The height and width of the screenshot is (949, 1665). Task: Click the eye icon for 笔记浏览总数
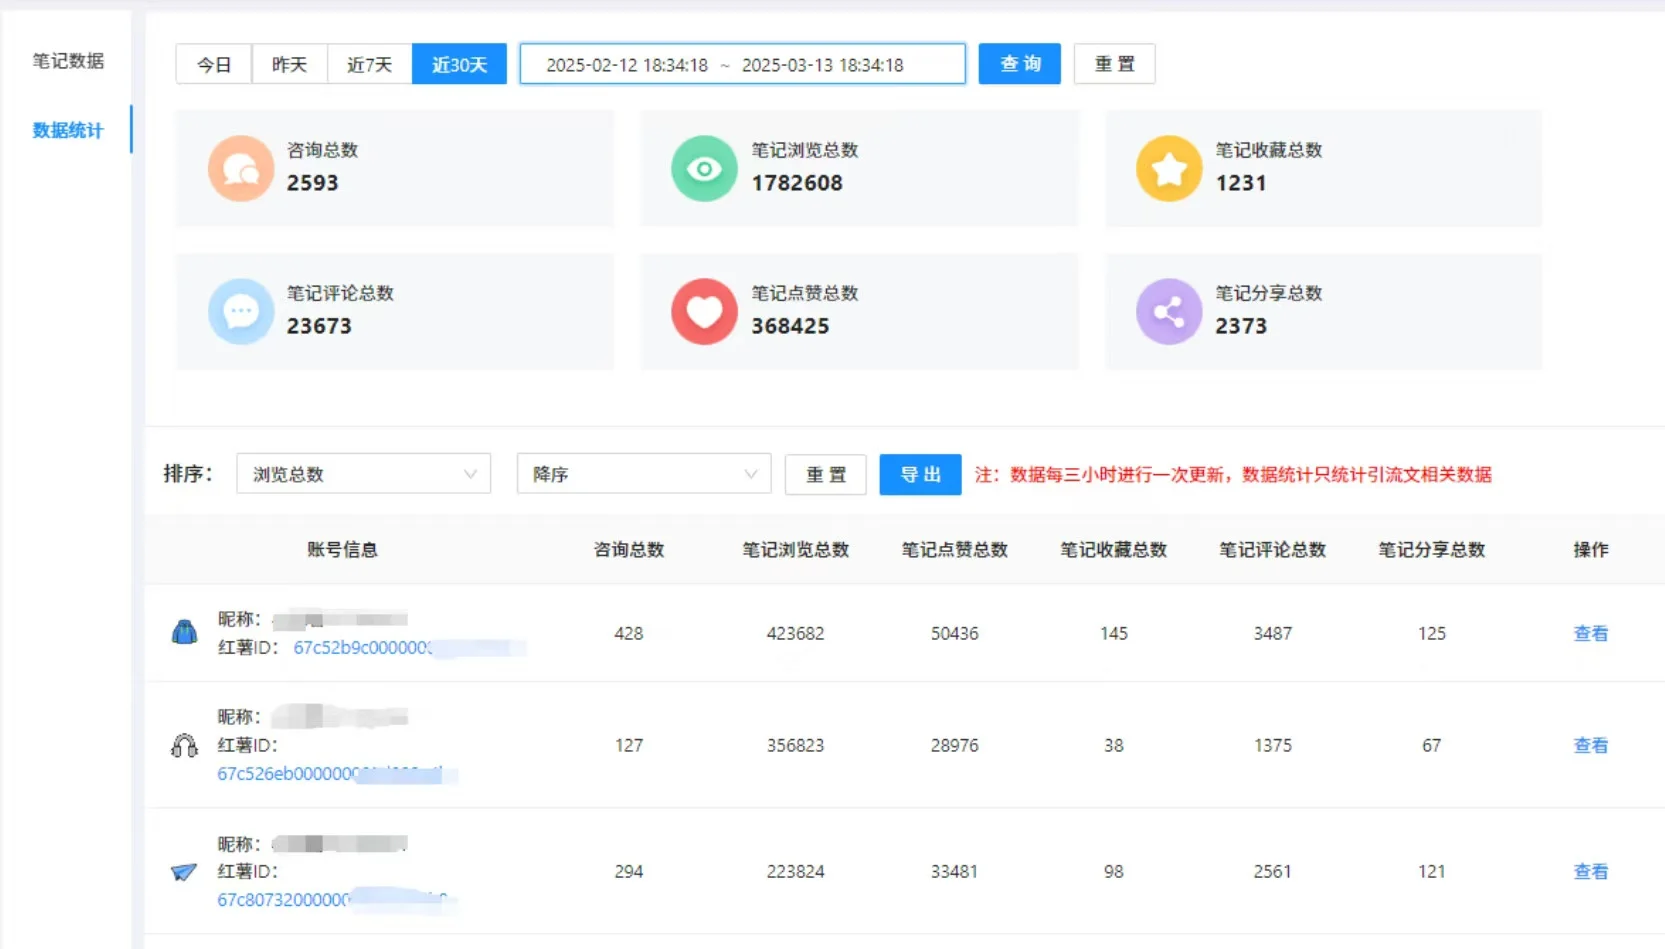(x=704, y=168)
